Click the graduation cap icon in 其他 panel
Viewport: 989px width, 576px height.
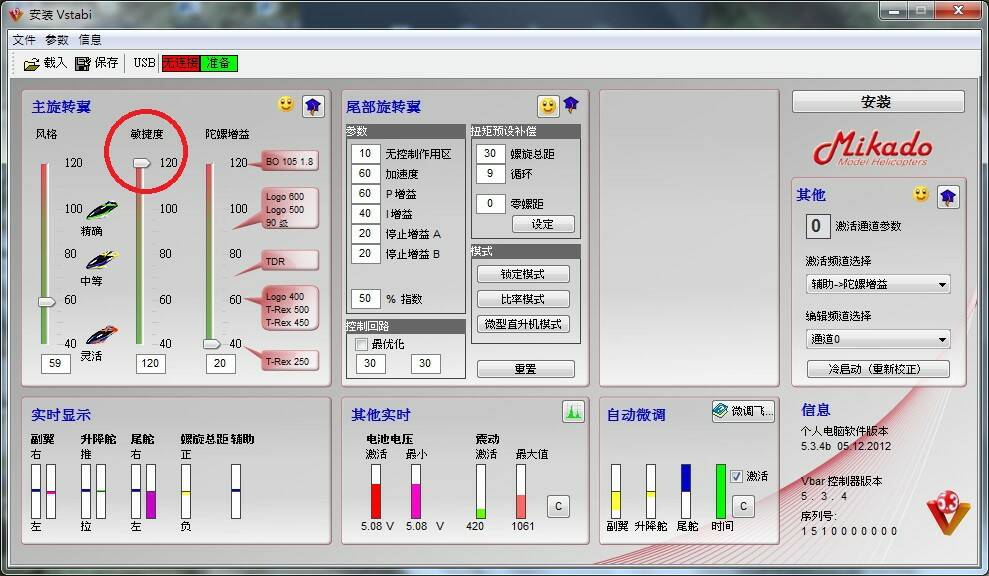click(947, 196)
